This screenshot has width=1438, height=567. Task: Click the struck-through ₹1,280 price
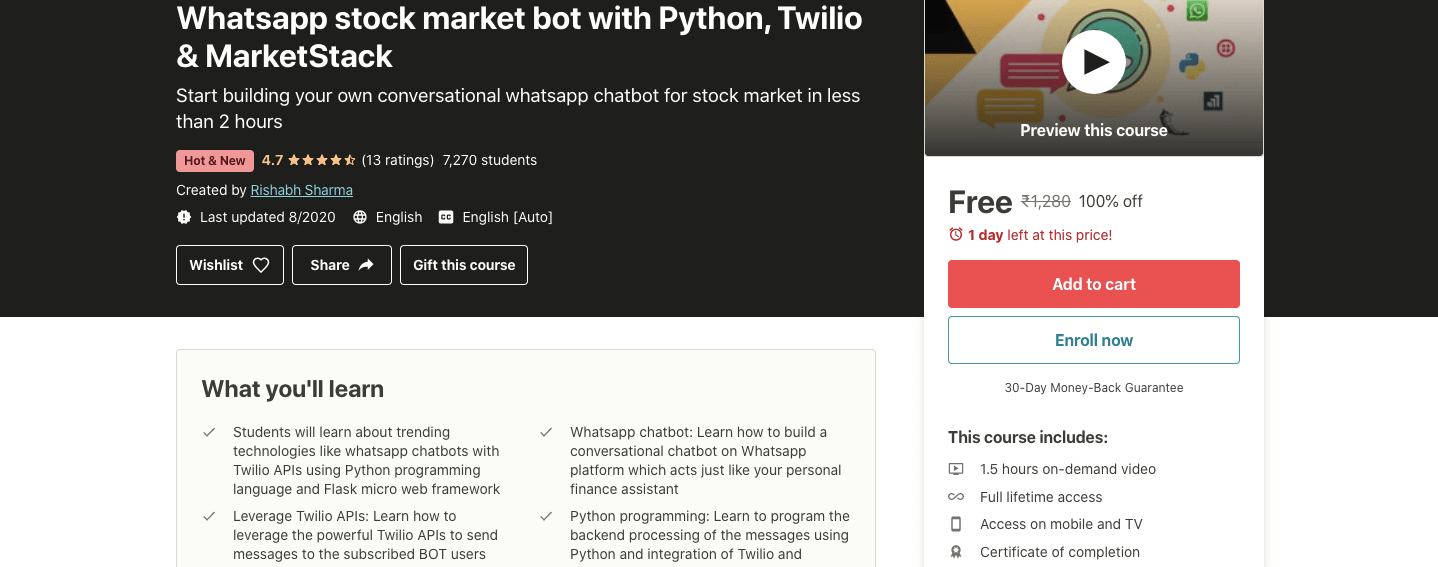(x=1045, y=201)
